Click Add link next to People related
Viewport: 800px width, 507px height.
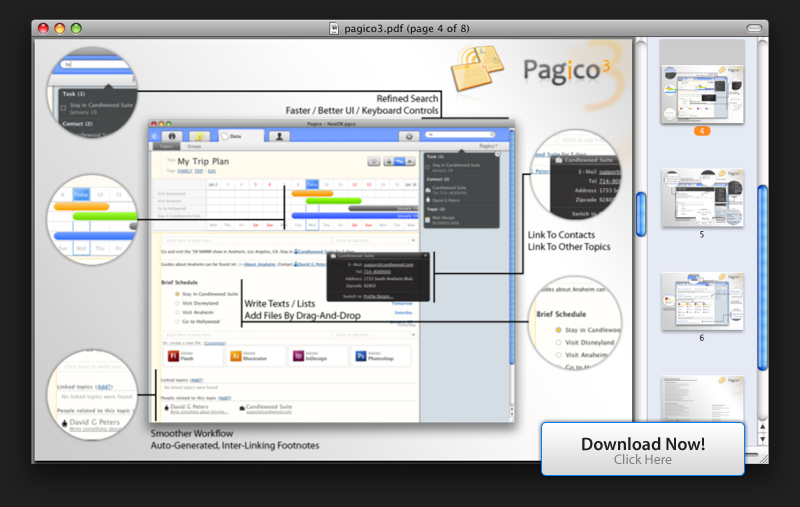pyautogui.click(x=224, y=398)
